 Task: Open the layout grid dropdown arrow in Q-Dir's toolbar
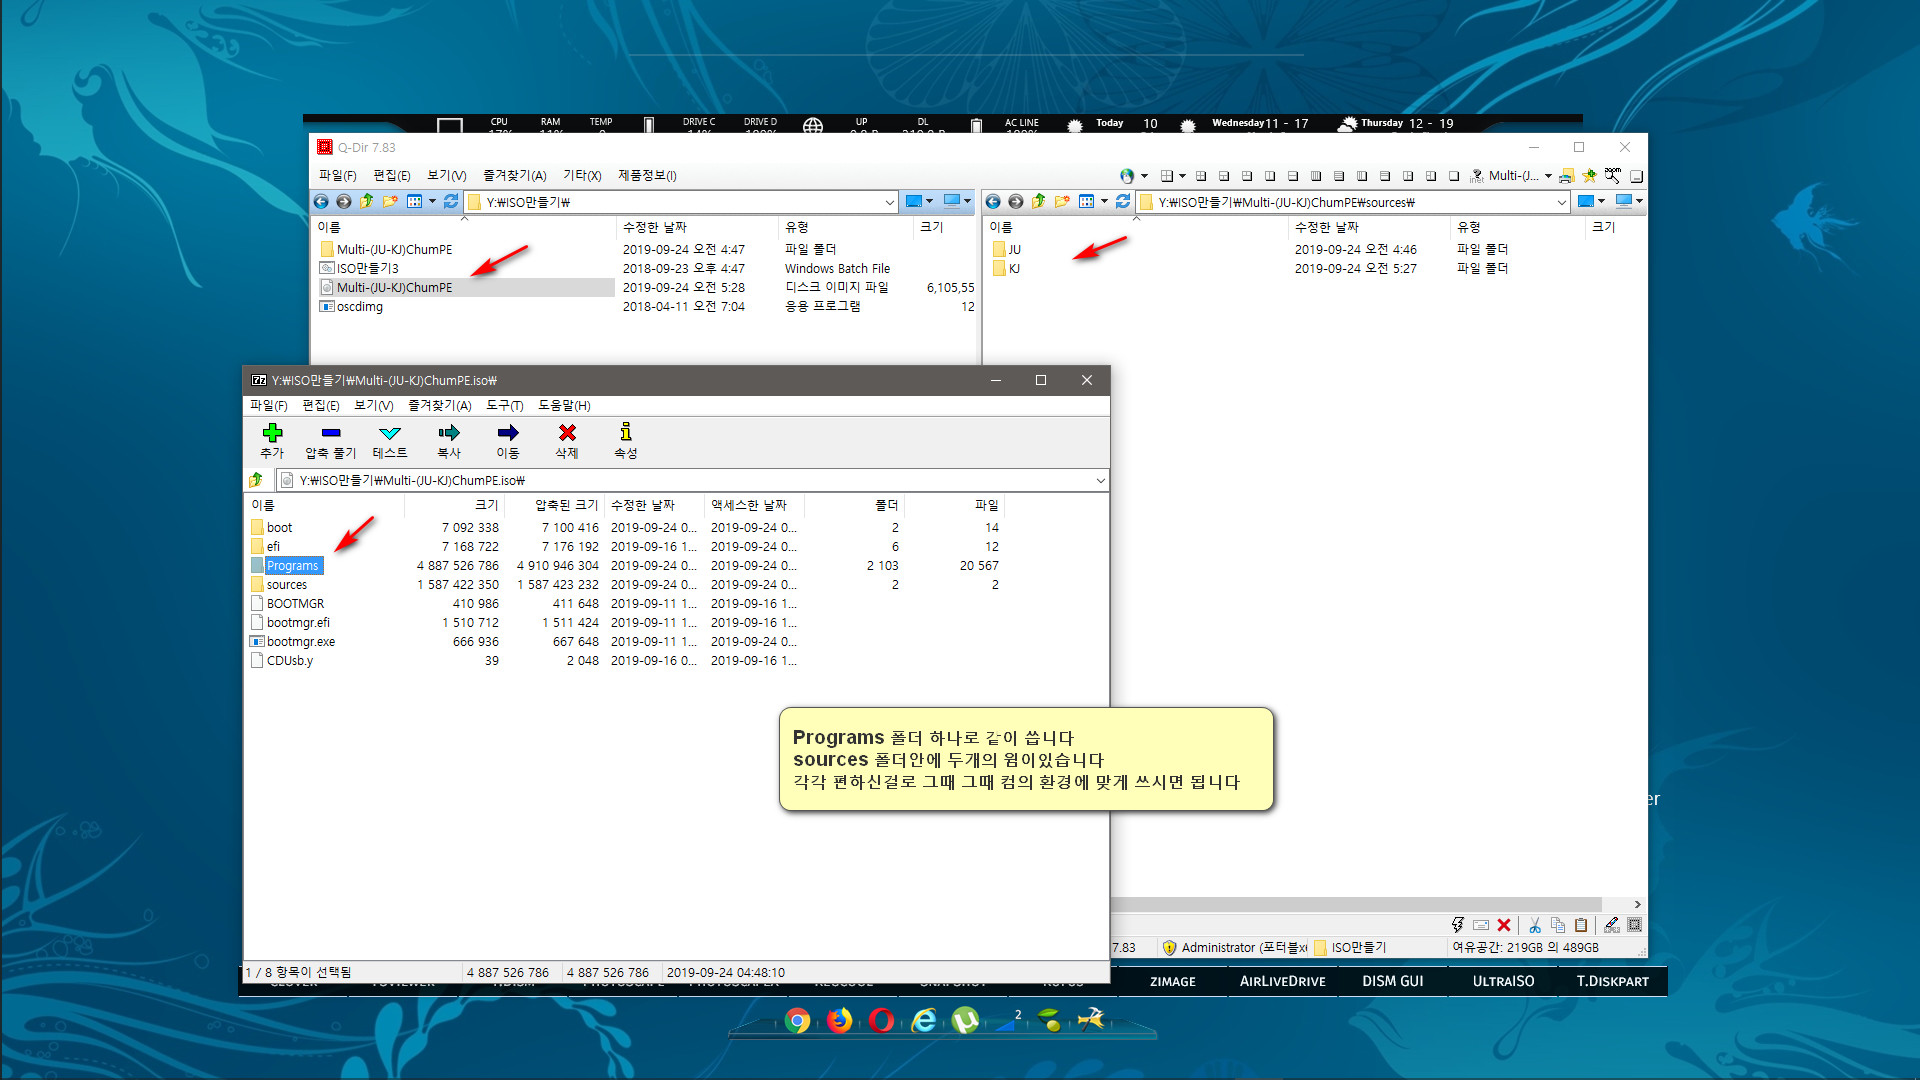[1182, 176]
